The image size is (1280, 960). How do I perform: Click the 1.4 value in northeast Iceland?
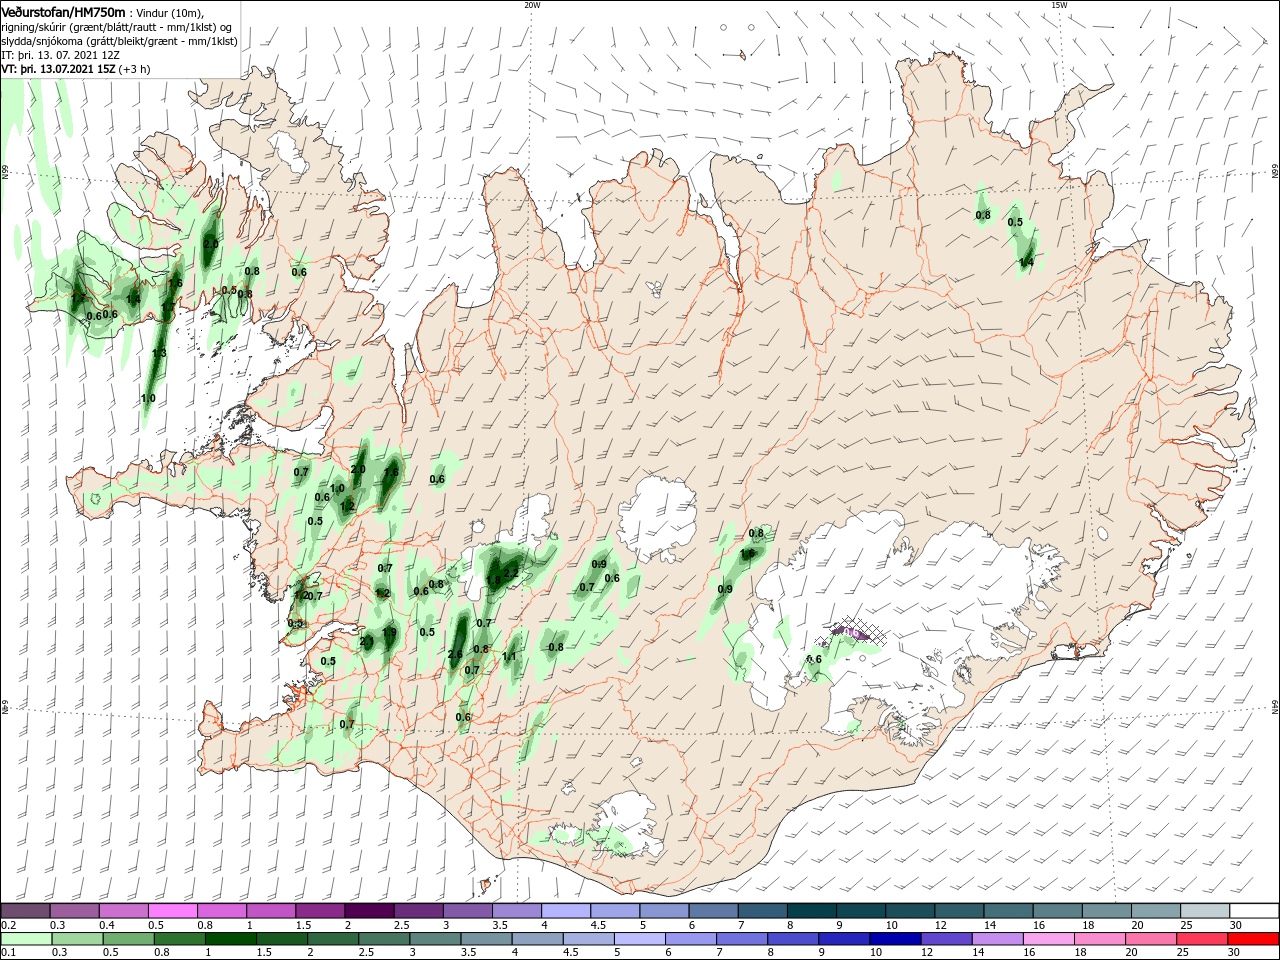(x=1026, y=263)
